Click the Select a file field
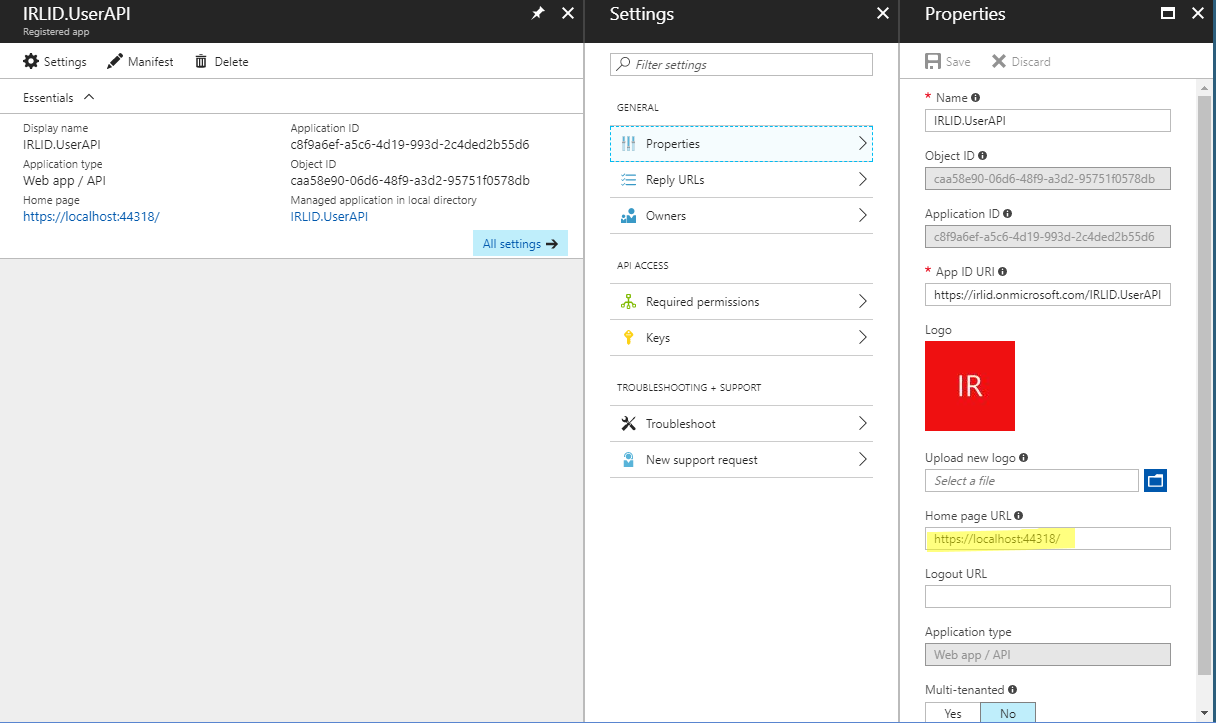 [x=1032, y=481]
